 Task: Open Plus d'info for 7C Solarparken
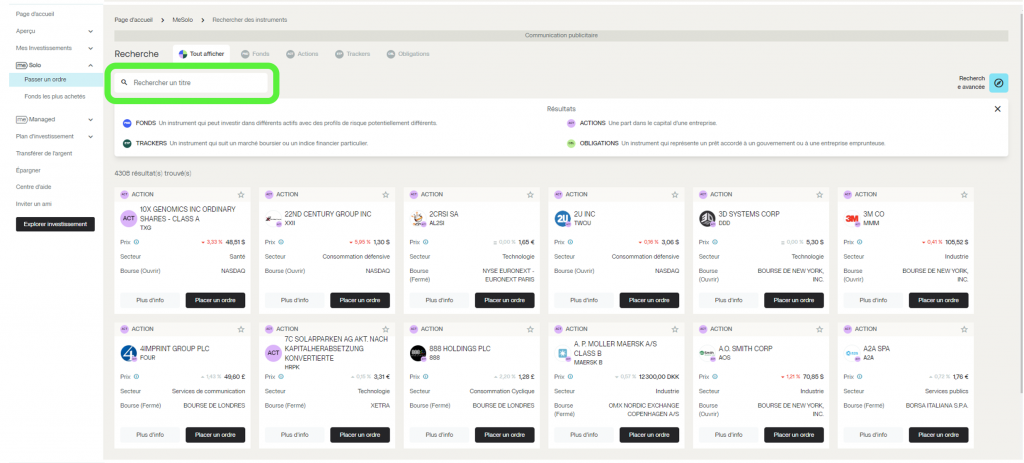[x=295, y=435]
